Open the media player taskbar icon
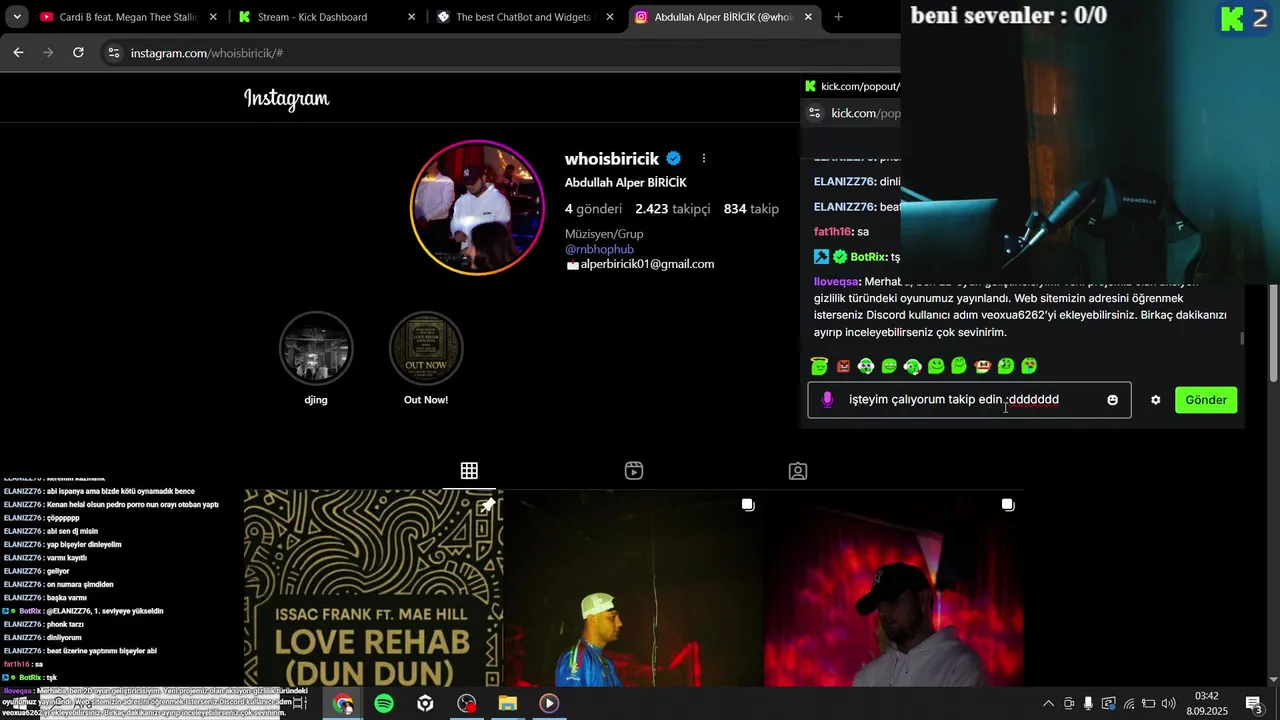The height and width of the screenshot is (720, 1280). [x=548, y=704]
